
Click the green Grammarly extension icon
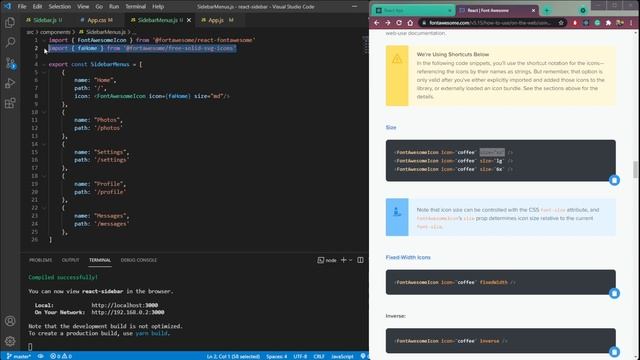pyautogui.click(x=598, y=23)
